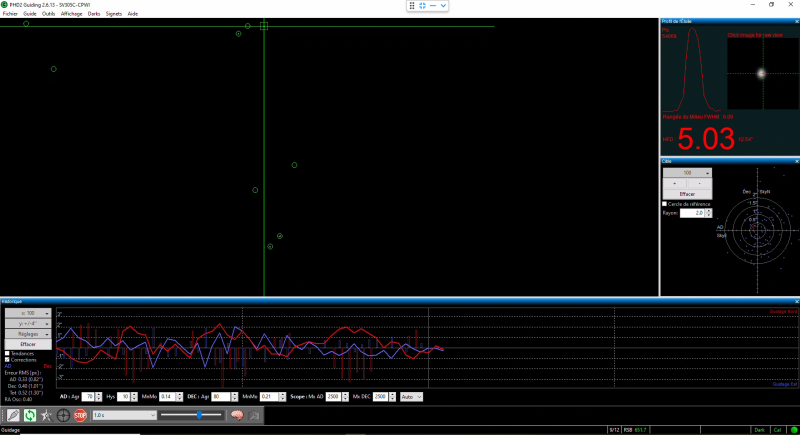
Task: Click the green status indicator in status bar
Action: (x=794, y=430)
